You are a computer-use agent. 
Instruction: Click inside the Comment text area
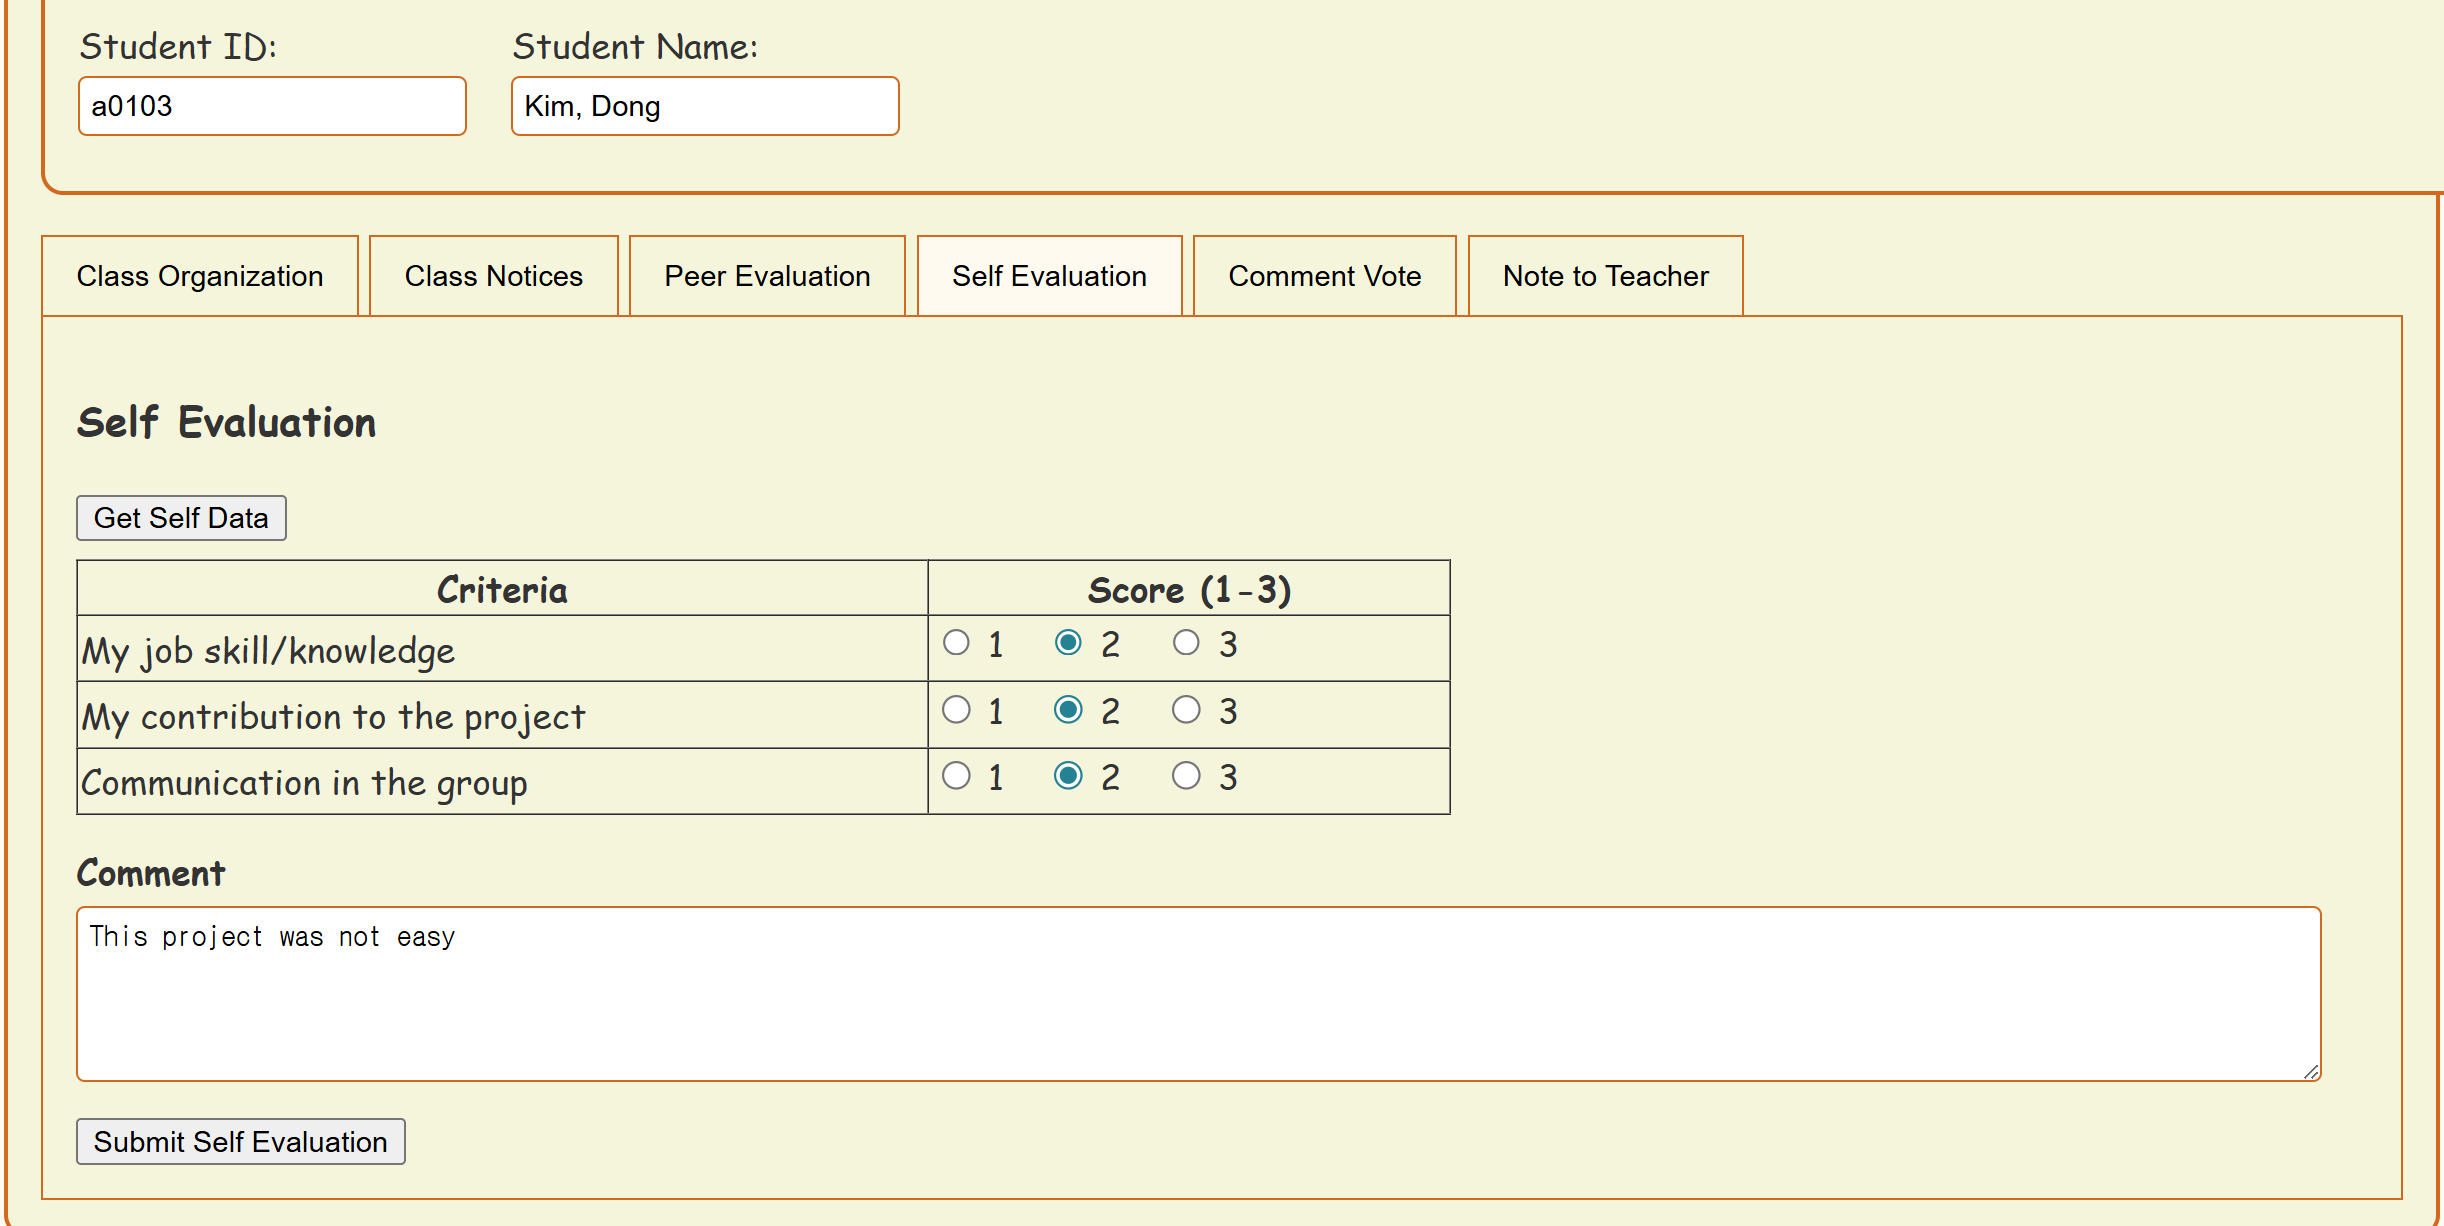1198,994
